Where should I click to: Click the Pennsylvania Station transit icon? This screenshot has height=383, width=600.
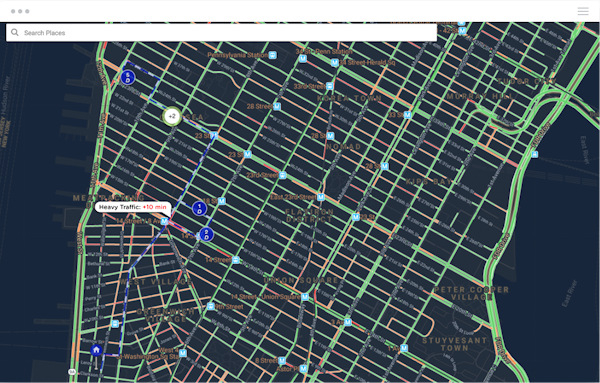[272, 55]
